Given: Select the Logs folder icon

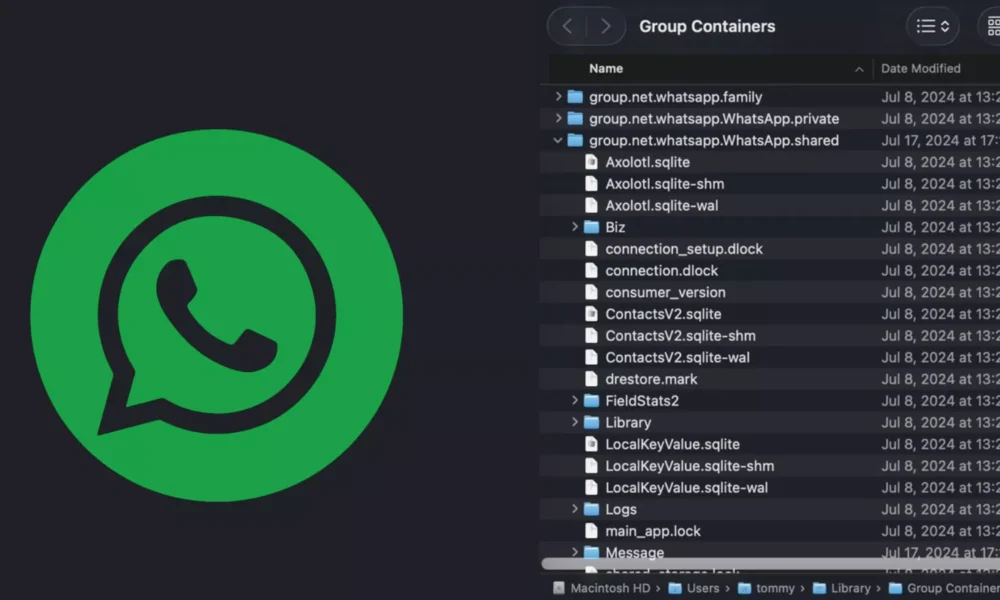Looking at the screenshot, I should click(592, 508).
